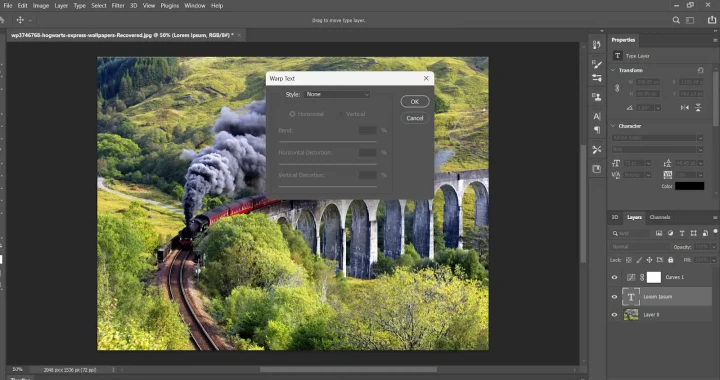Screen dimensions: 720x380
Task: Open the Paragraph panel pilcrow icon
Action: point(596,130)
